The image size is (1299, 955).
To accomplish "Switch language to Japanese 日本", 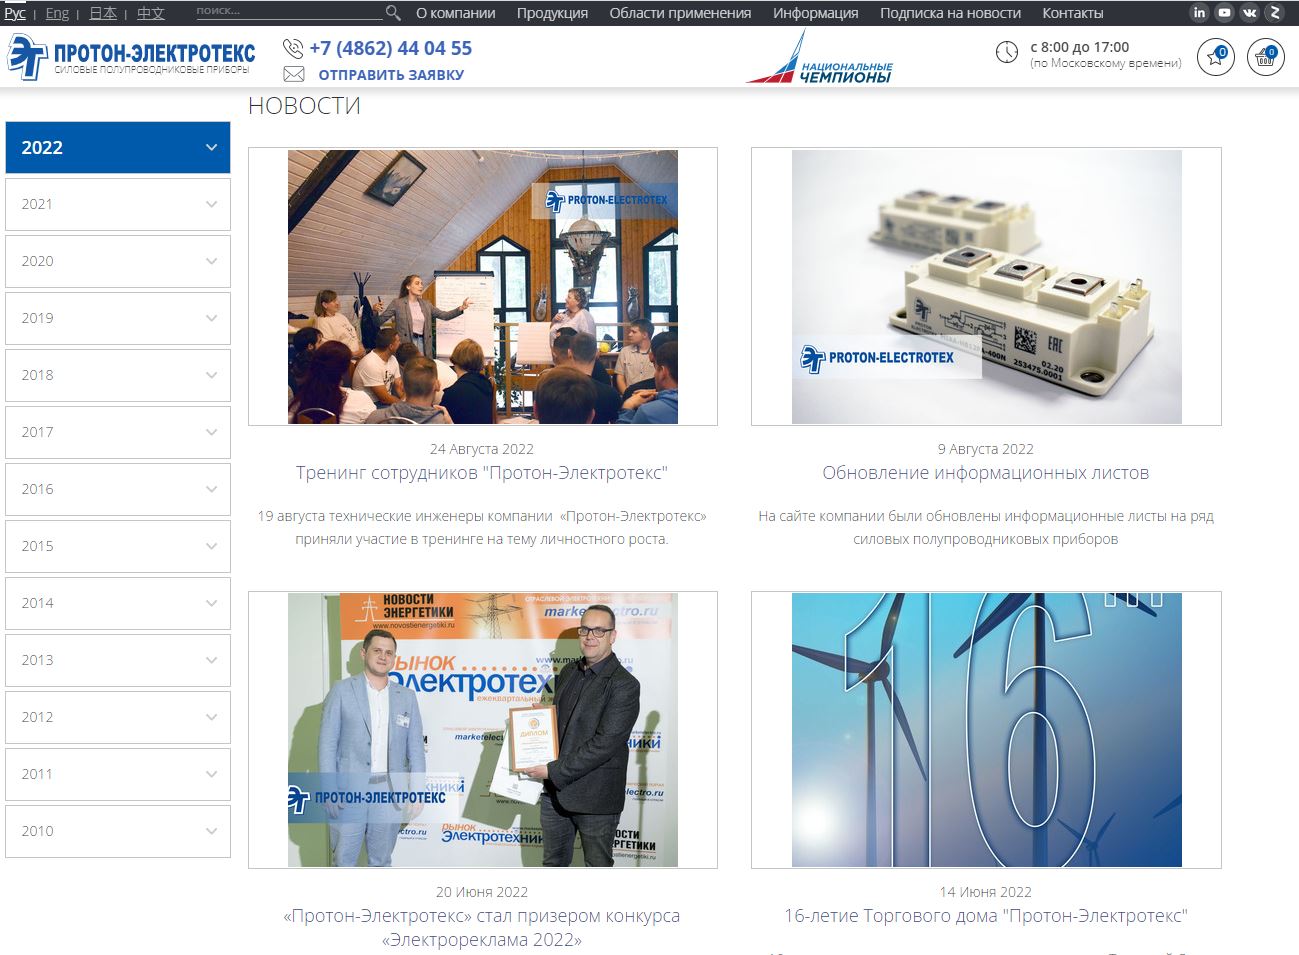I will point(103,13).
